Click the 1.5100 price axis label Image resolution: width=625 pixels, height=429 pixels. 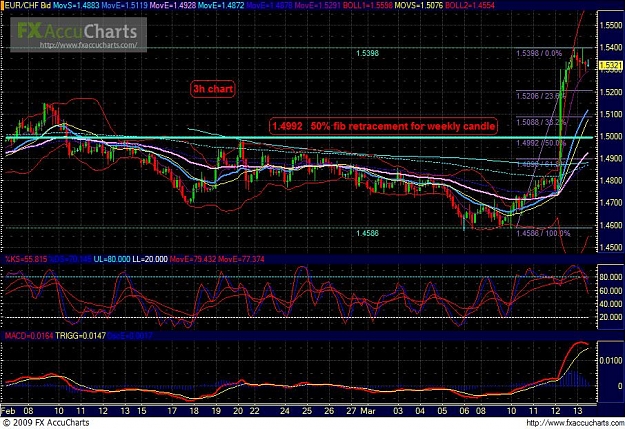click(x=611, y=114)
